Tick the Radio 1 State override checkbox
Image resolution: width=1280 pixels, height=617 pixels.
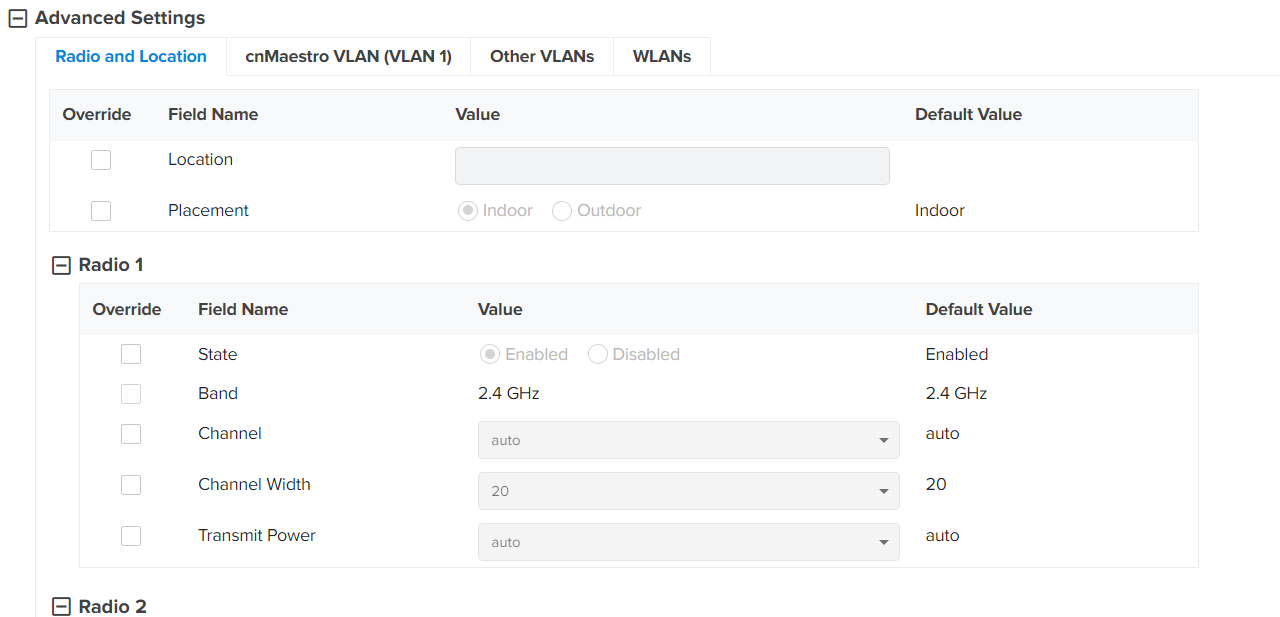(x=131, y=355)
